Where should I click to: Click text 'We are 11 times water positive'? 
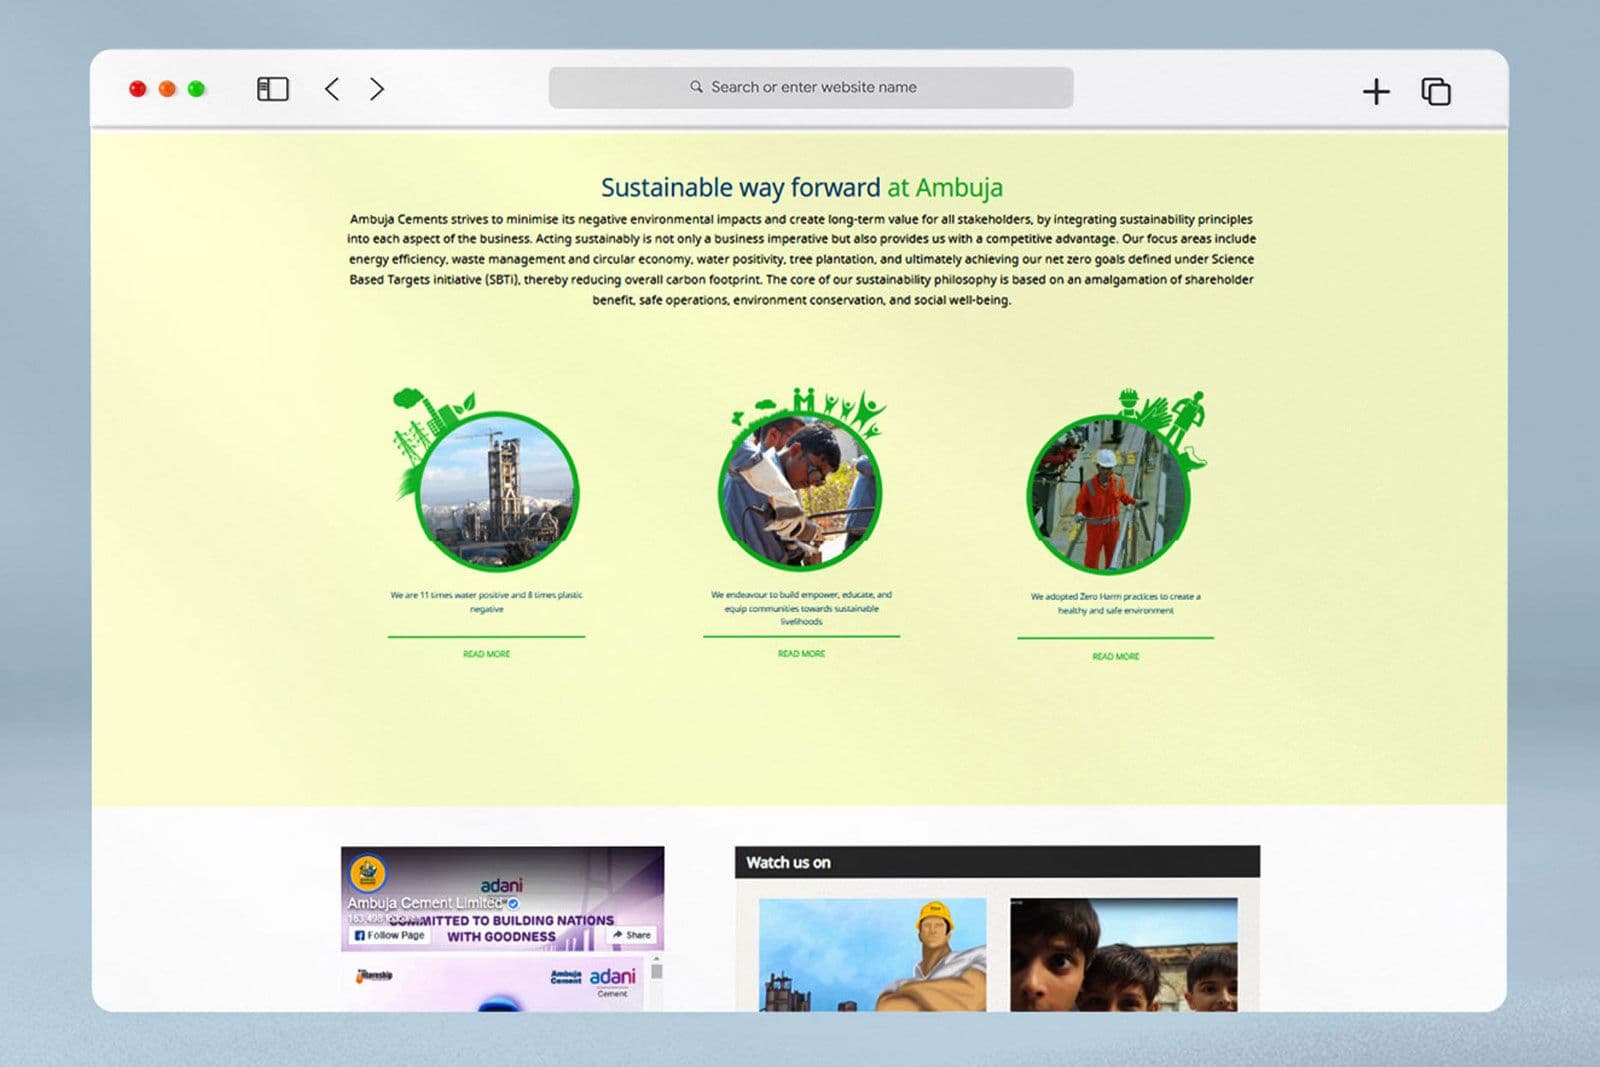point(449,595)
